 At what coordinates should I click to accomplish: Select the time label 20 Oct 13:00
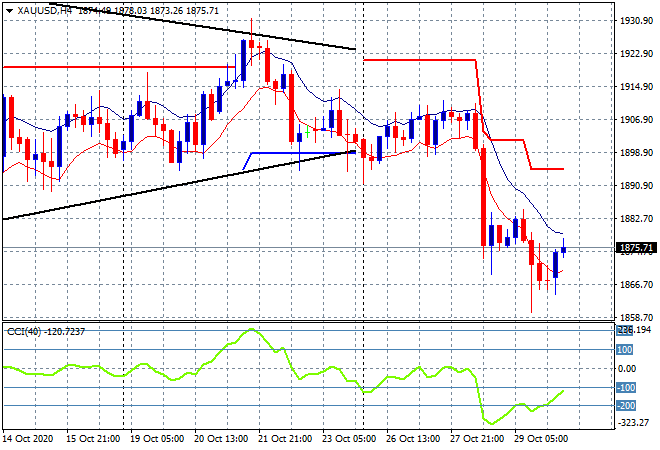tap(221, 439)
